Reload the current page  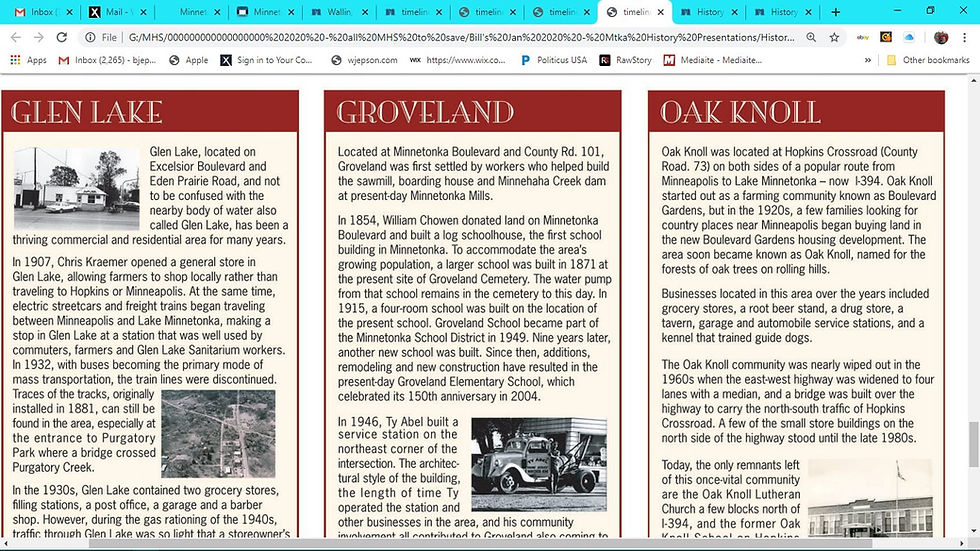click(61, 37)
